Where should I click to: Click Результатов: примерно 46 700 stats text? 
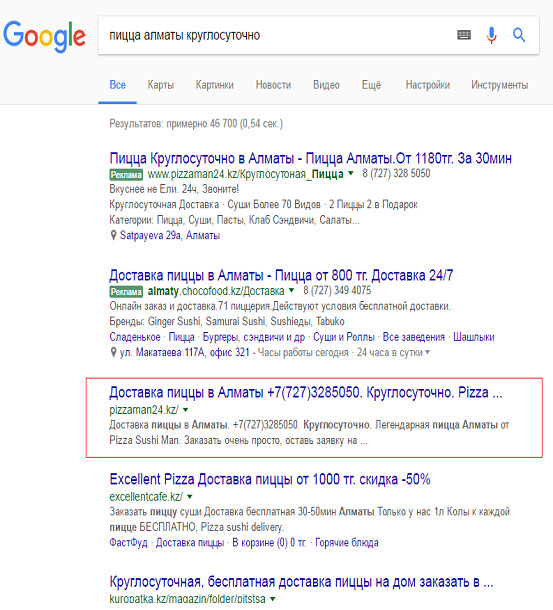point(196,124)
